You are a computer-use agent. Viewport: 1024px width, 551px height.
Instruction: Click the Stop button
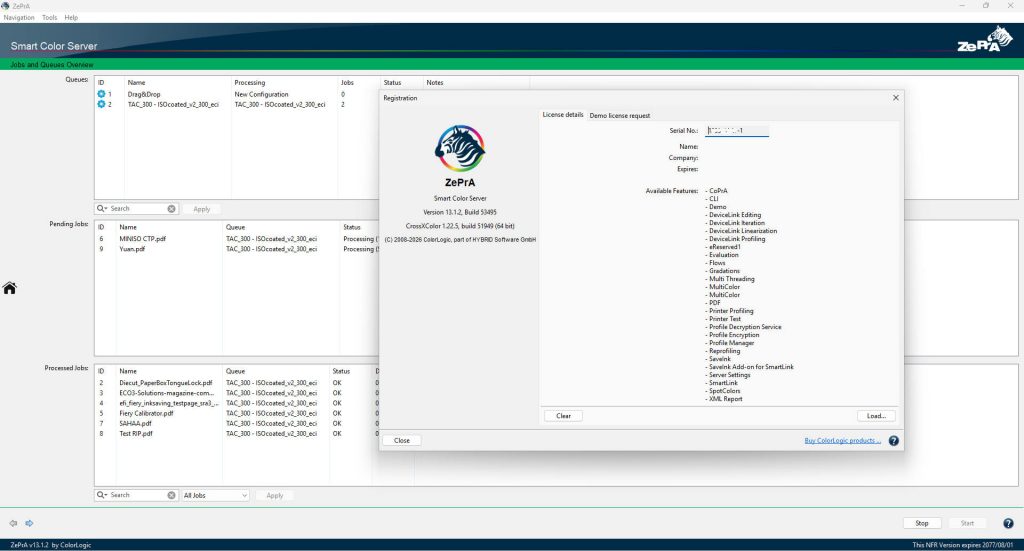pyautogui.click(x=921, y=523)
